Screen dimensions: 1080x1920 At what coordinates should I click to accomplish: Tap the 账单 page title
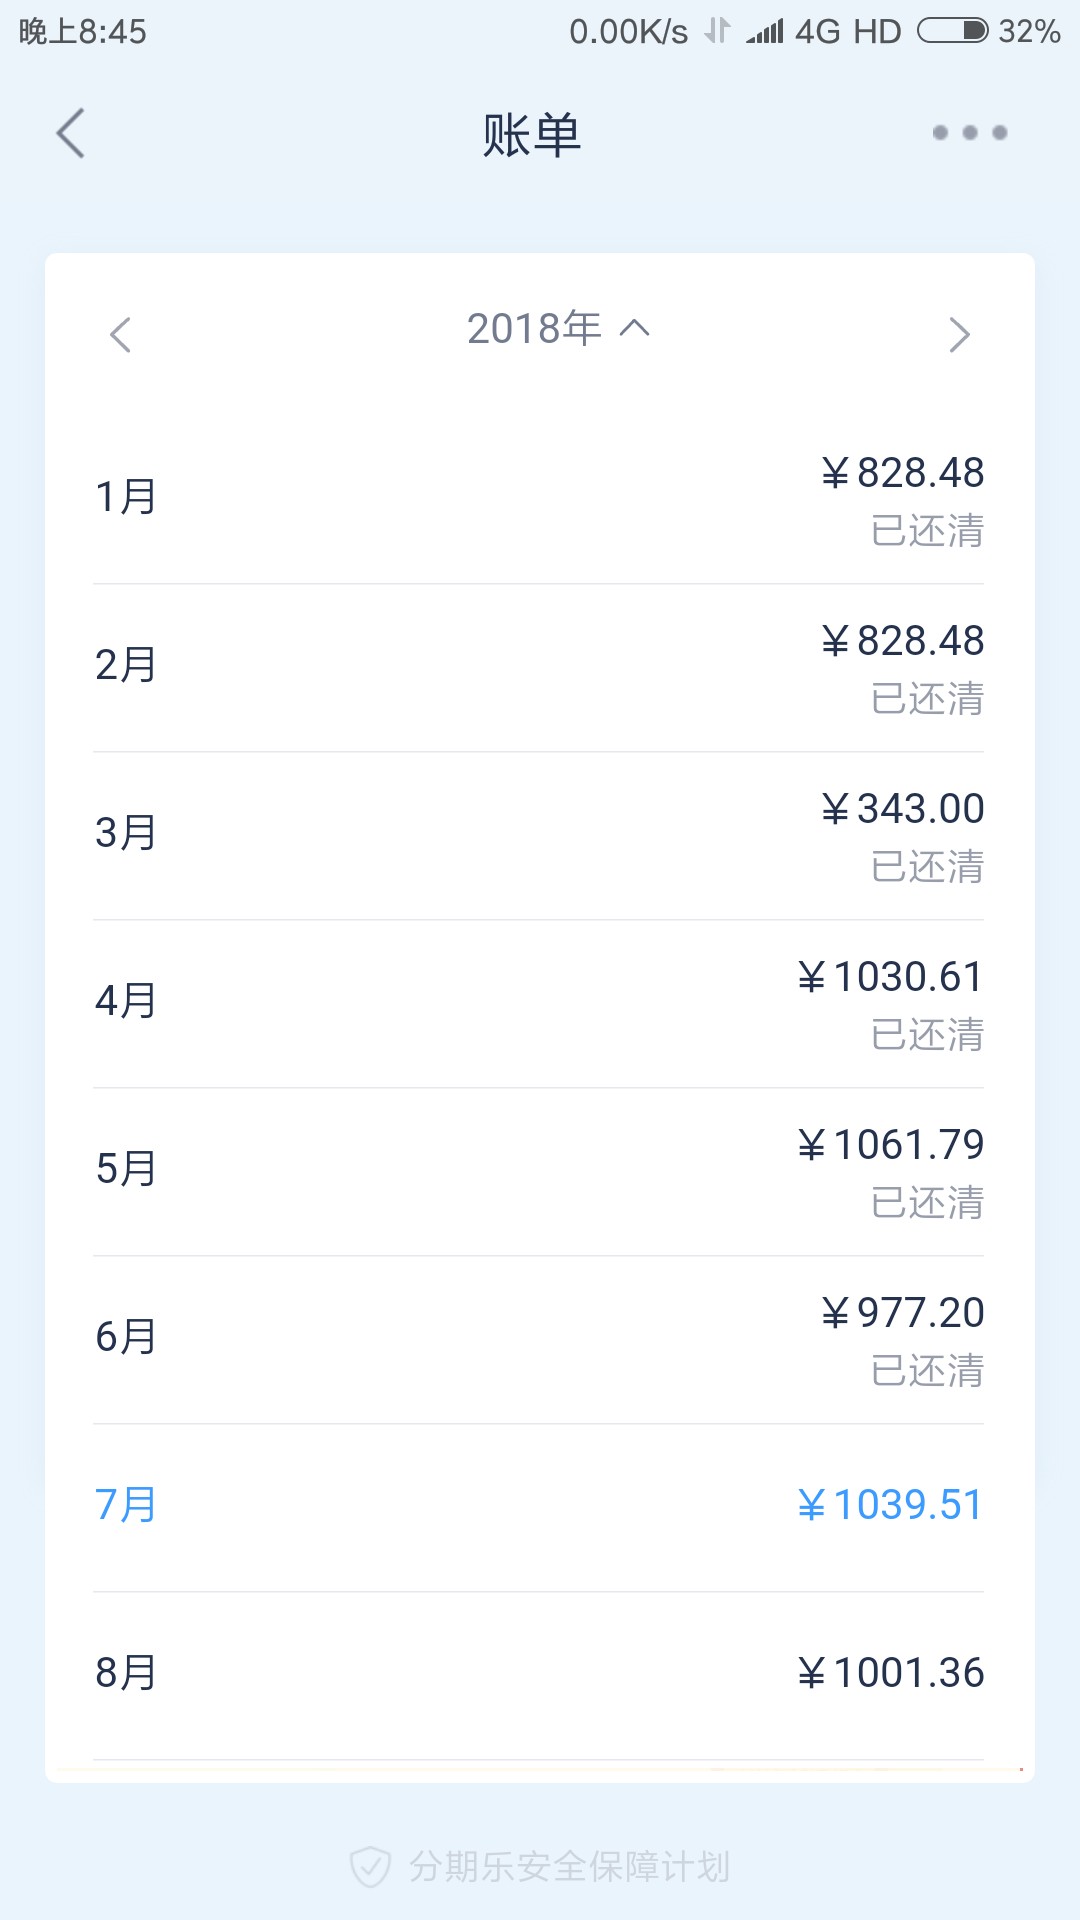pyautogui.click(x=532, y=135)
